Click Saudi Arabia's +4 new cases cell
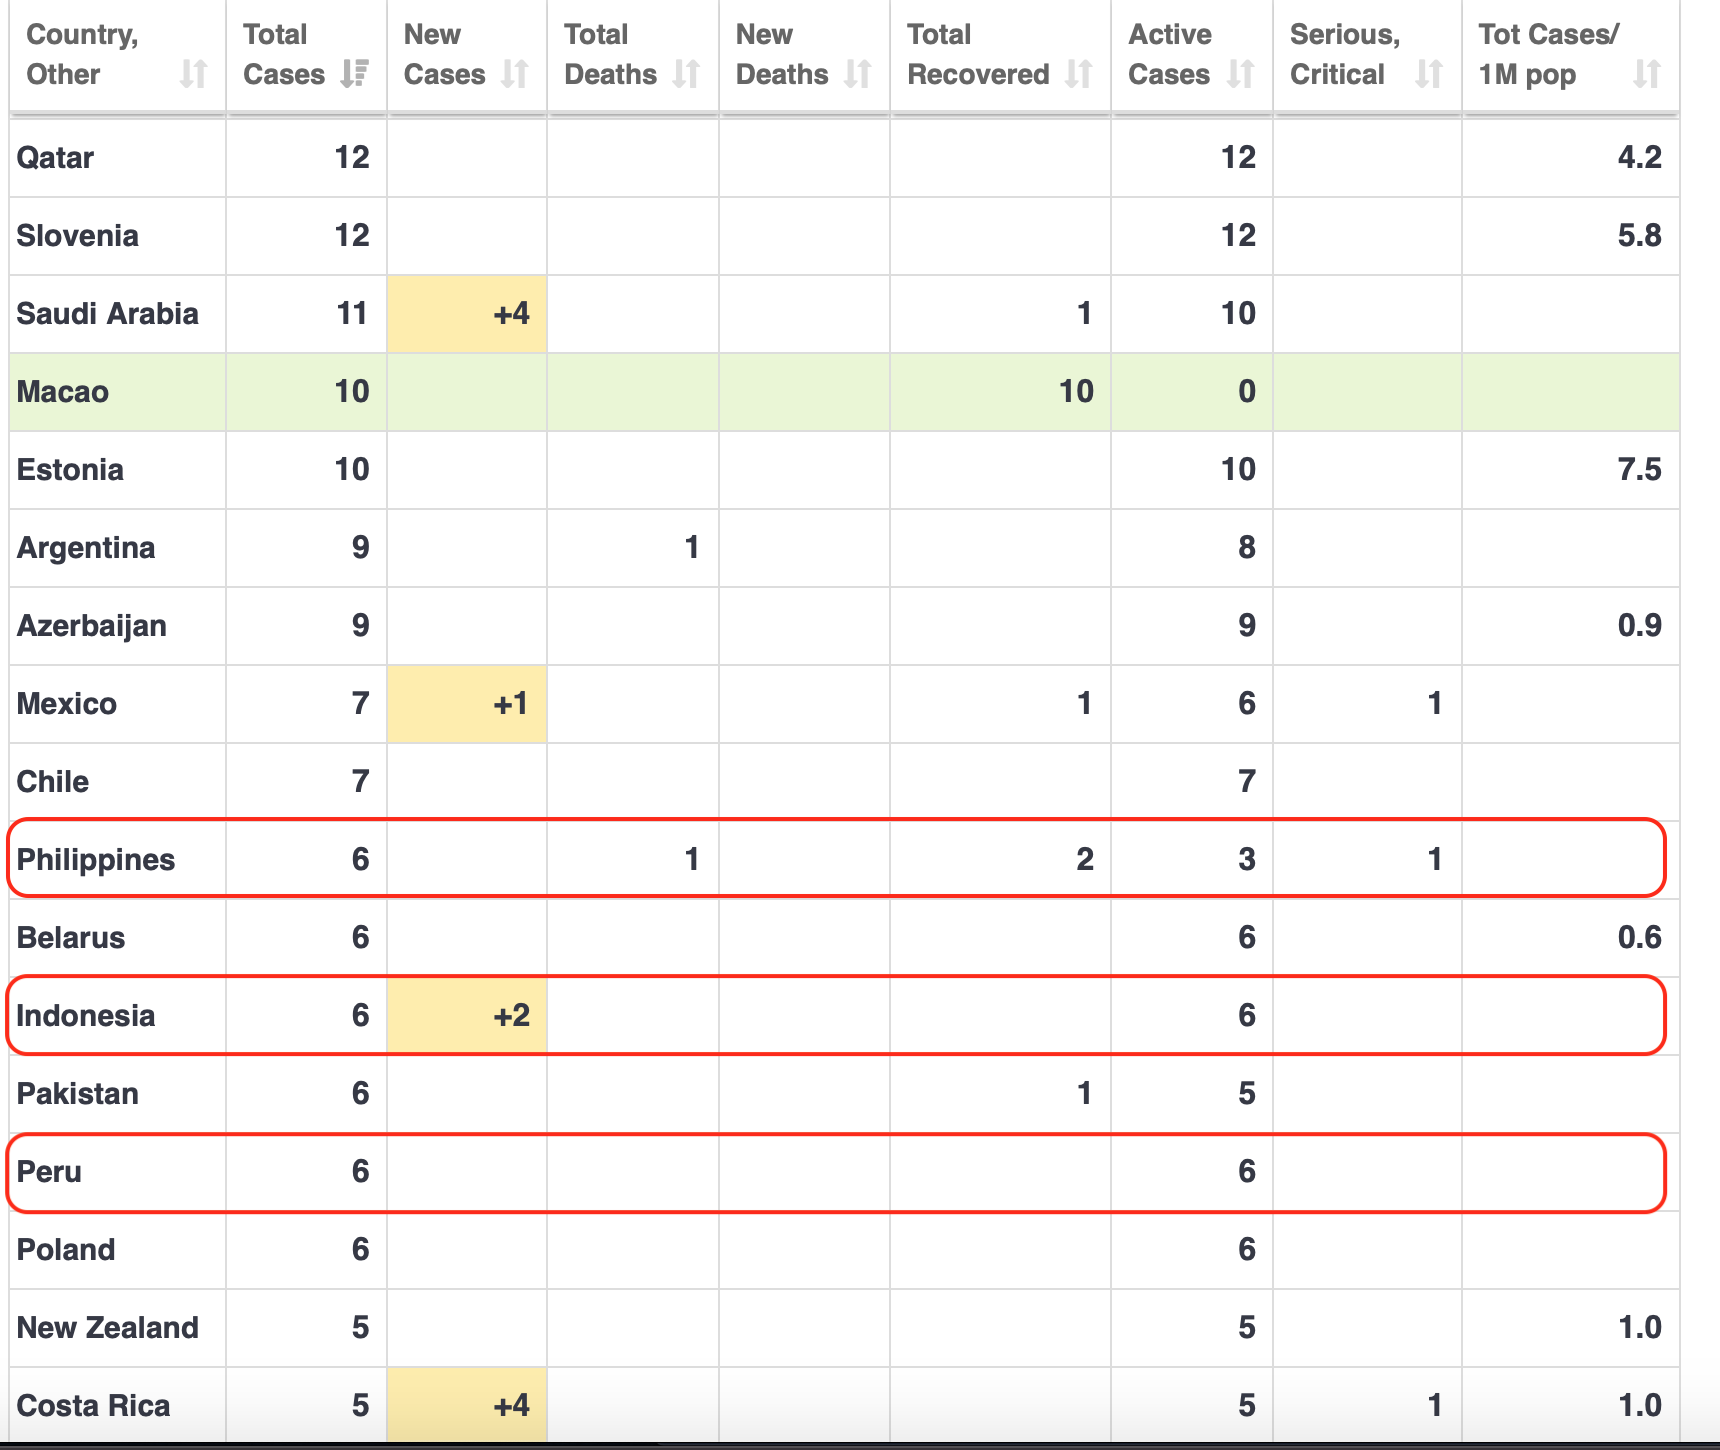This screenshot has width=1720, height=1450. pyautogui.click(x=467, y=313)
